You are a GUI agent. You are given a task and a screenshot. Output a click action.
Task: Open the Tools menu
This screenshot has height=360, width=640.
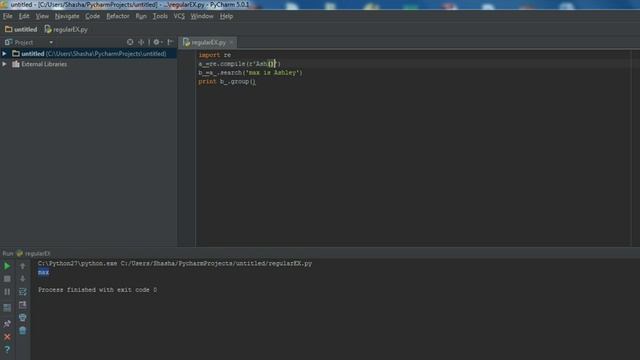pos(160,16)
